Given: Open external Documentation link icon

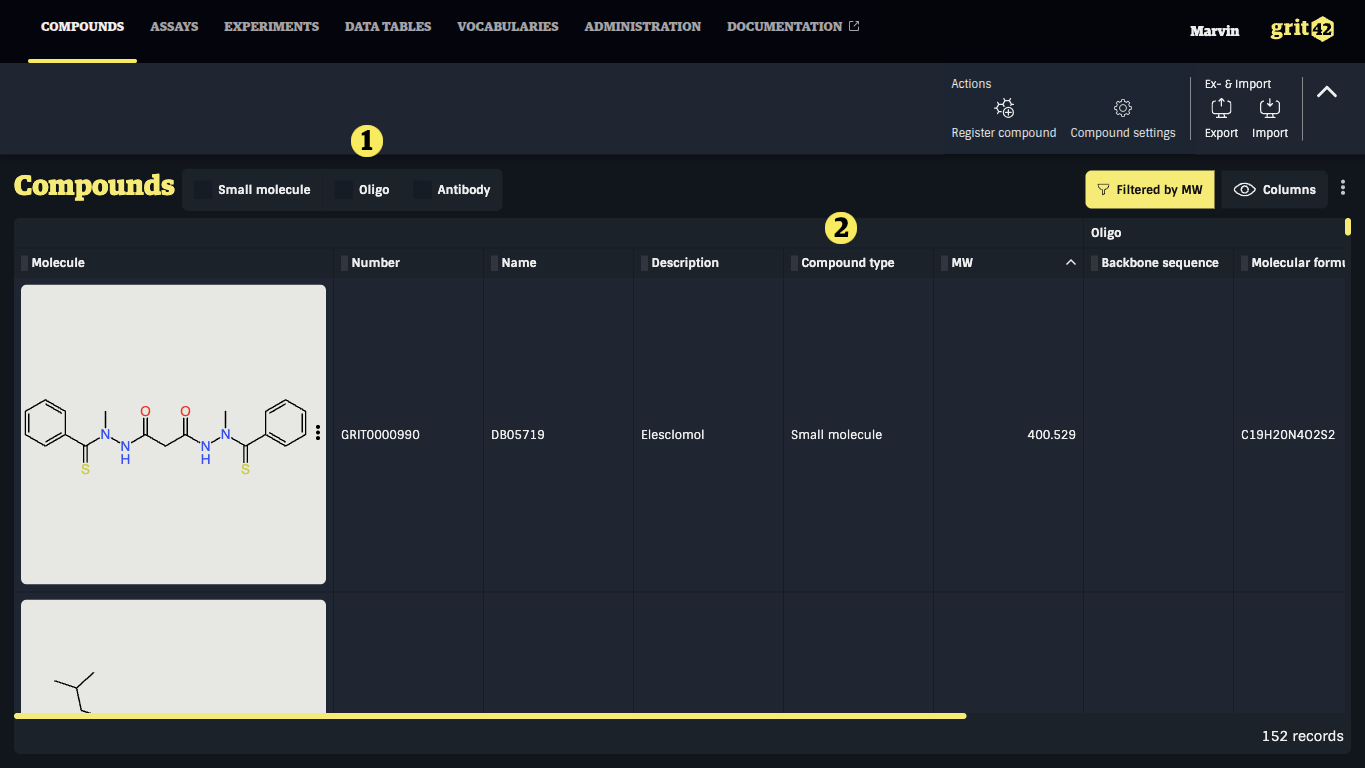Looking at the screenshot, I should coord(854,26).
